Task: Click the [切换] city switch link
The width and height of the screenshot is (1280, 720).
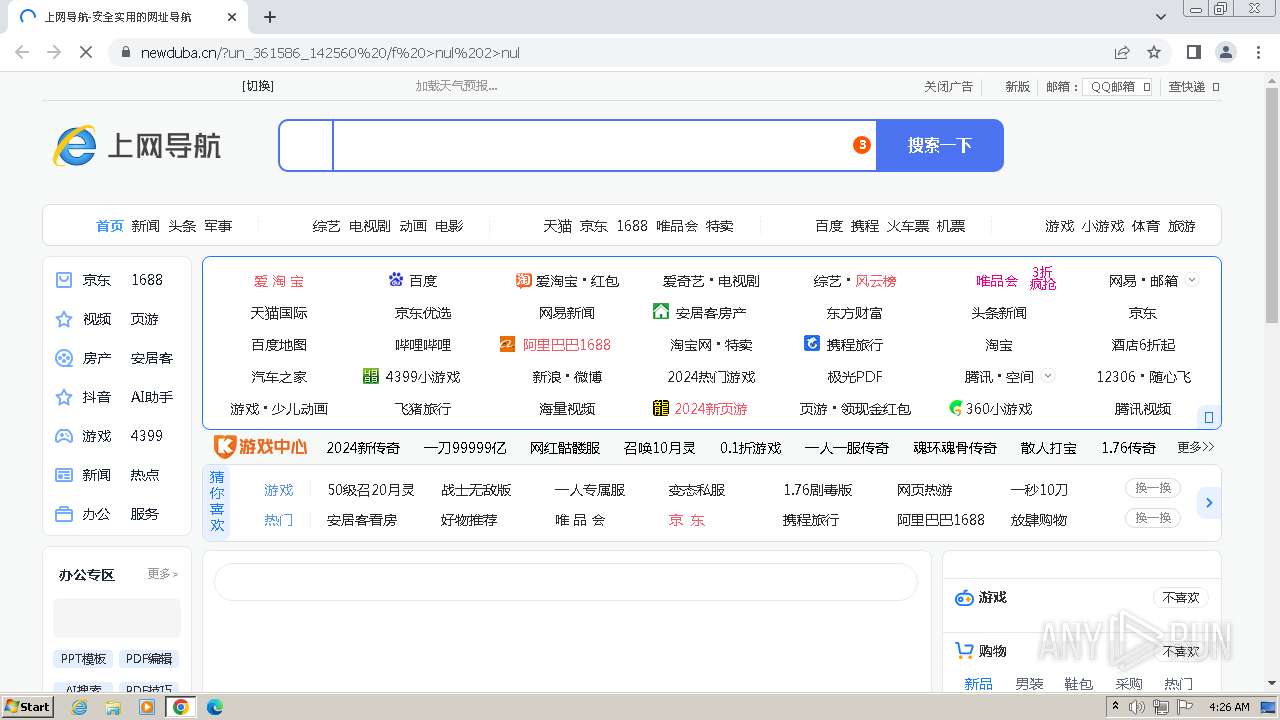Action: (x=258, y=86)
